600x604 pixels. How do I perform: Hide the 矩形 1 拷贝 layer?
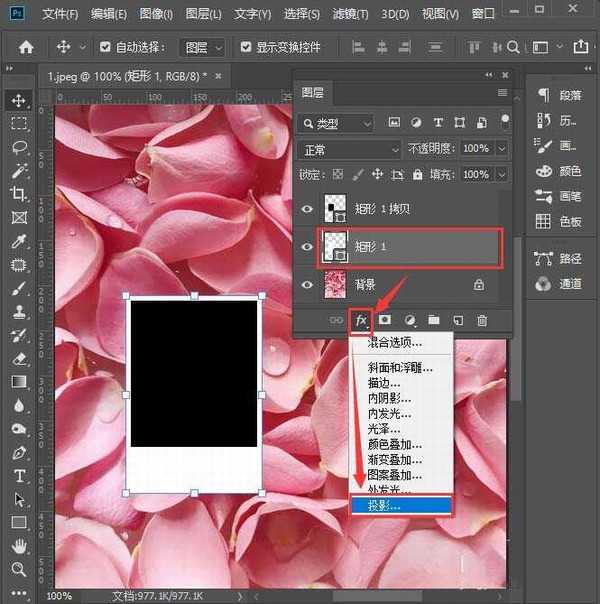[307, 209]
